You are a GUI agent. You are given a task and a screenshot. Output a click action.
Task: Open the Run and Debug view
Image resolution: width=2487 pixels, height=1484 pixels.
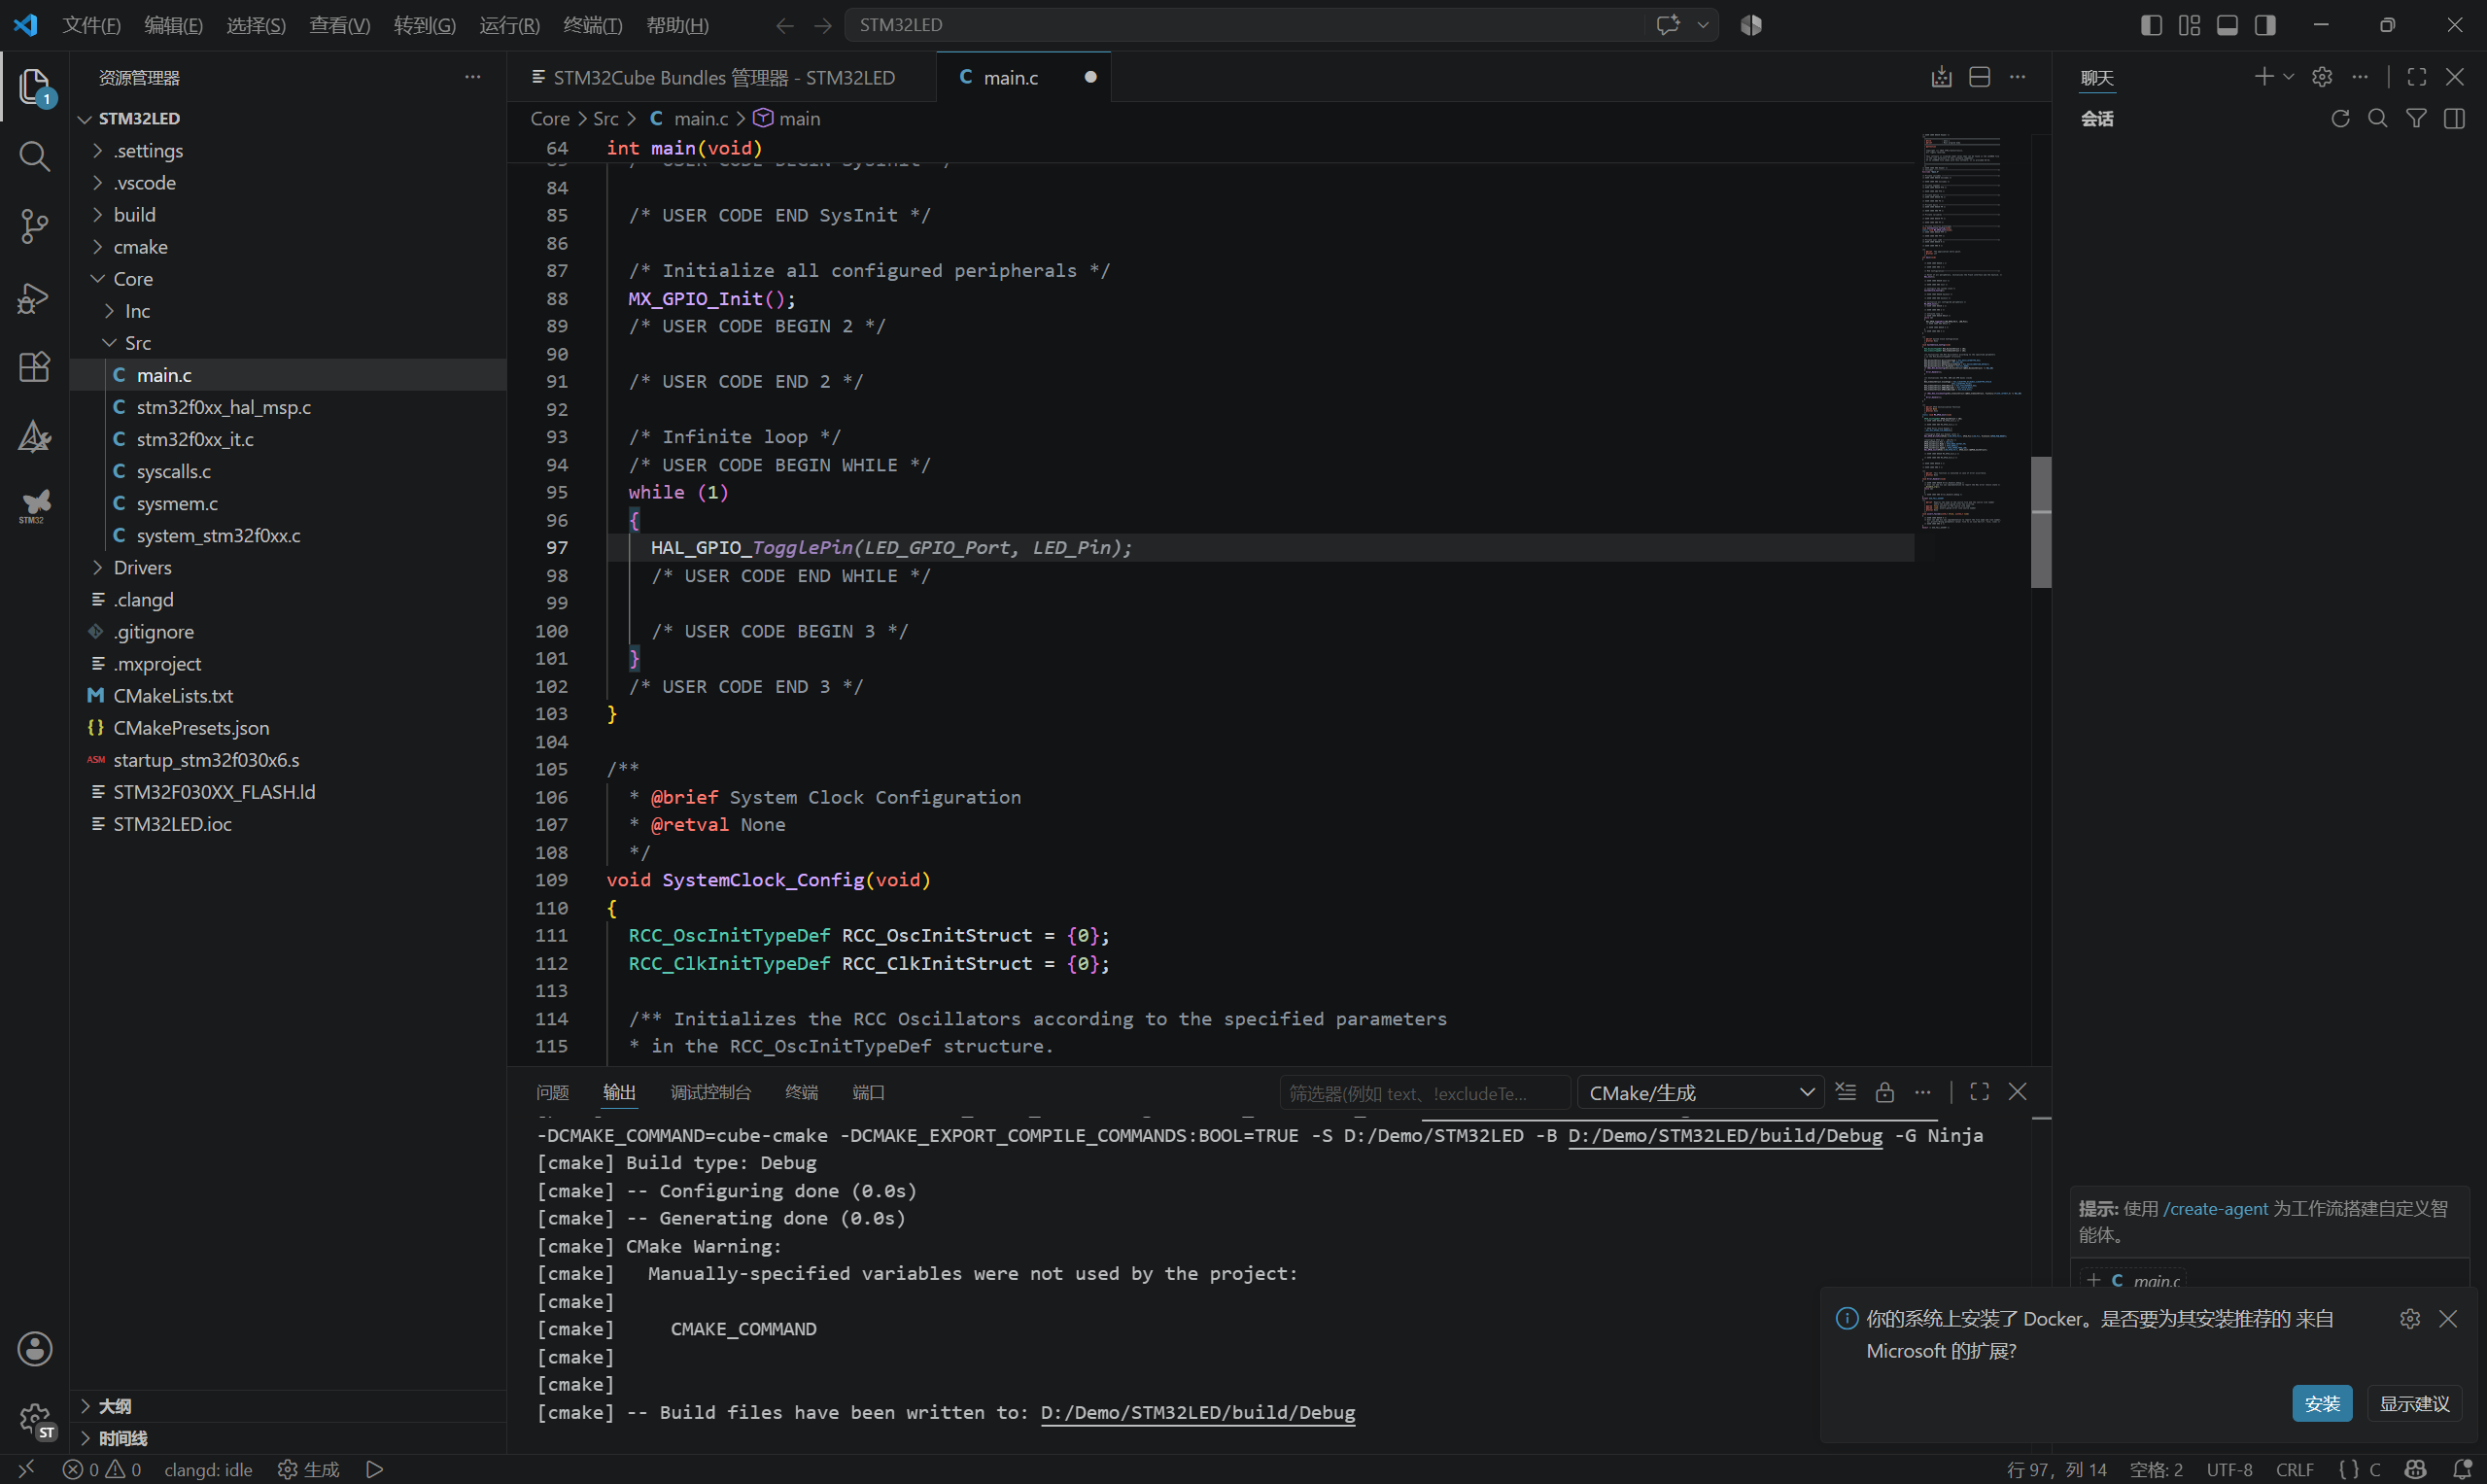point(34,297)
